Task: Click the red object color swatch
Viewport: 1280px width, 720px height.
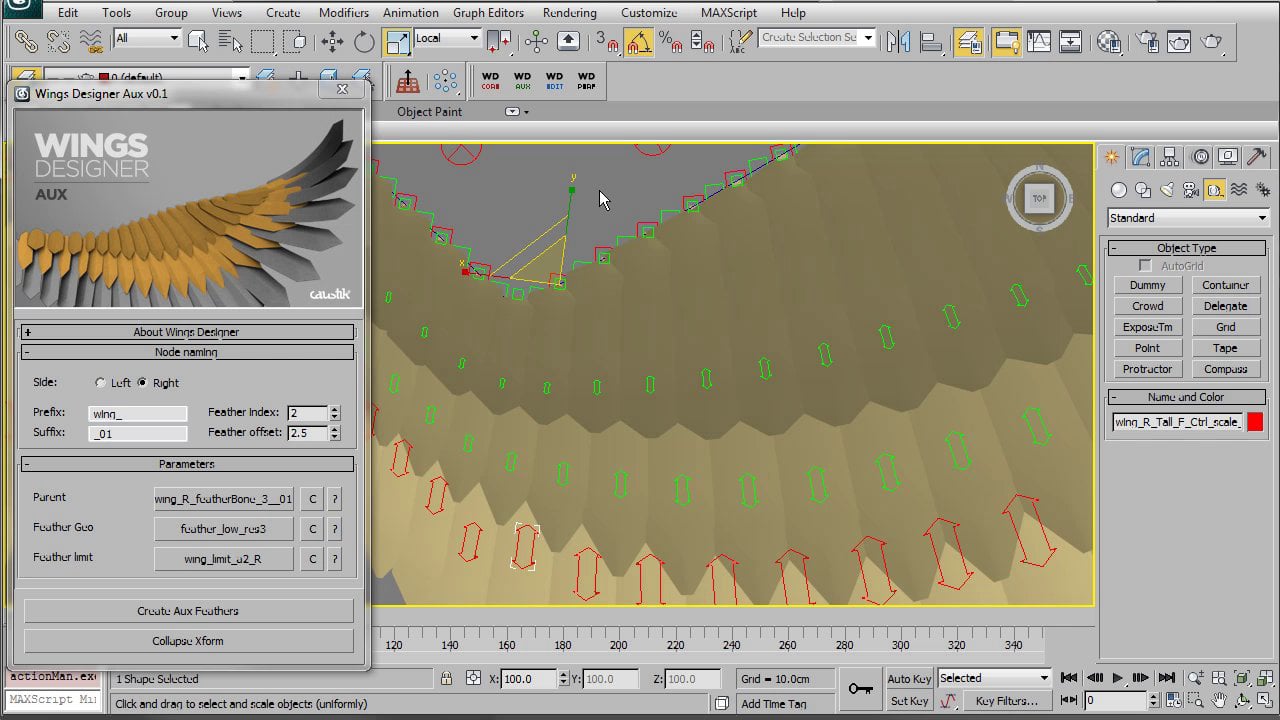Action: pos(1255,422)
